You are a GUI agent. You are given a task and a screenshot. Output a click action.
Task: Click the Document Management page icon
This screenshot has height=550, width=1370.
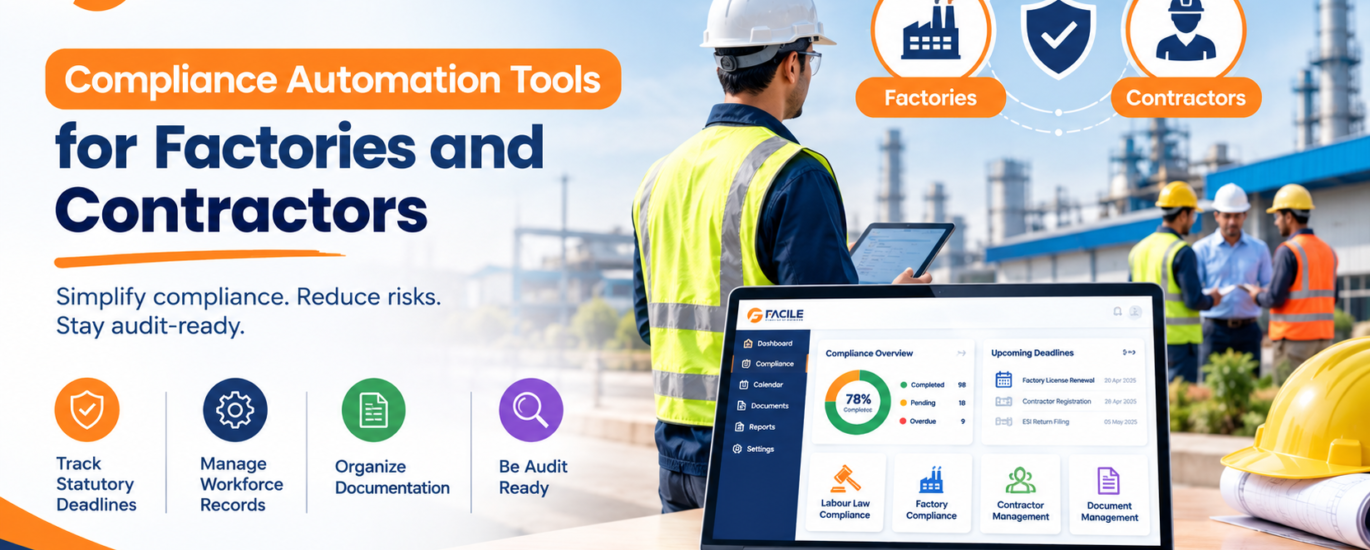point(1108,481)
